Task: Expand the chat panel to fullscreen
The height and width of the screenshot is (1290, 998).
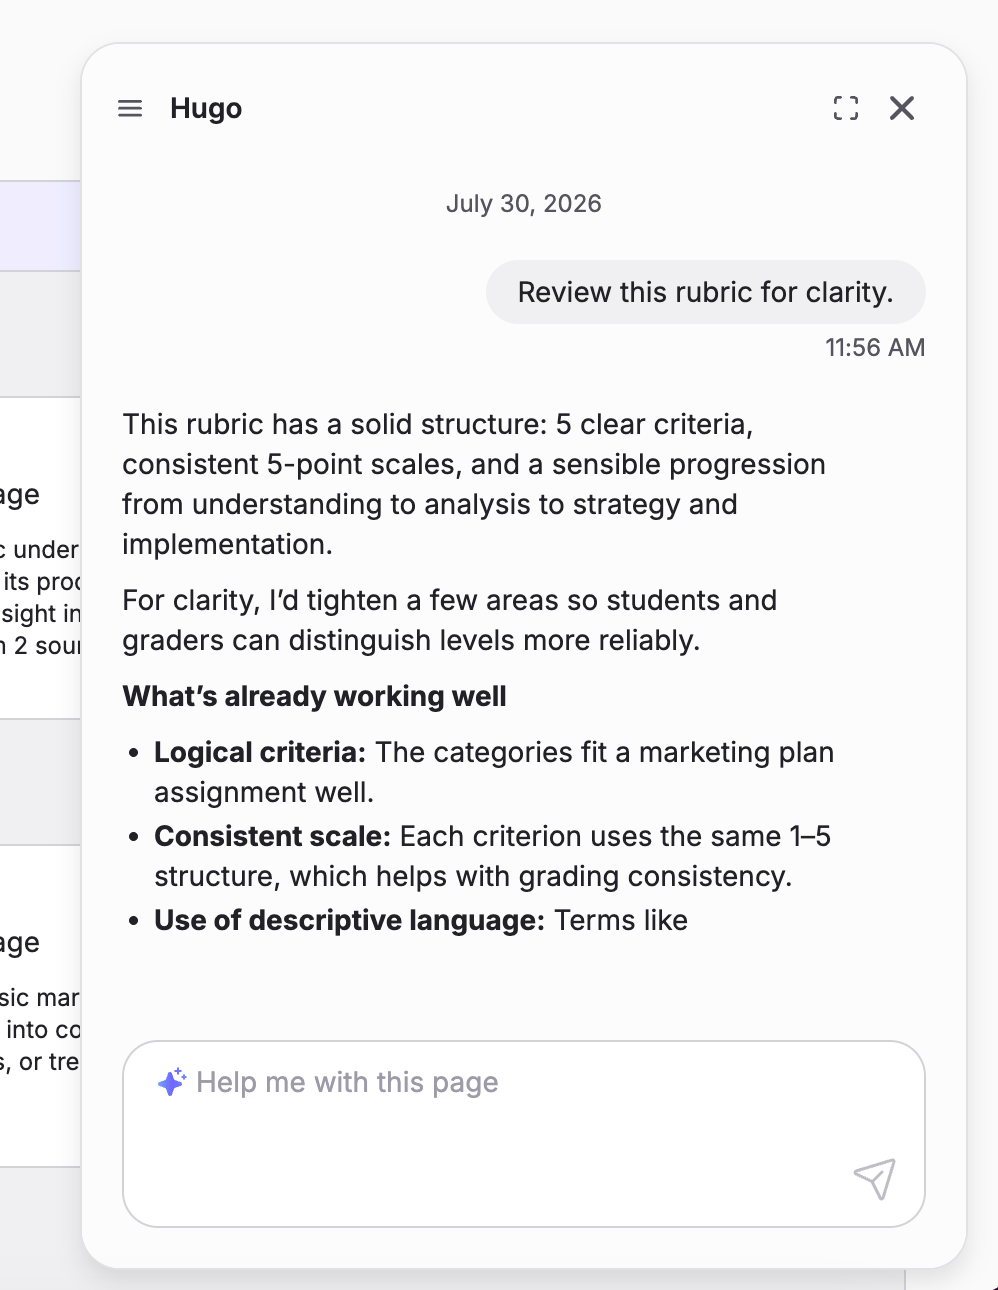Action: click(x=846, y=108)
